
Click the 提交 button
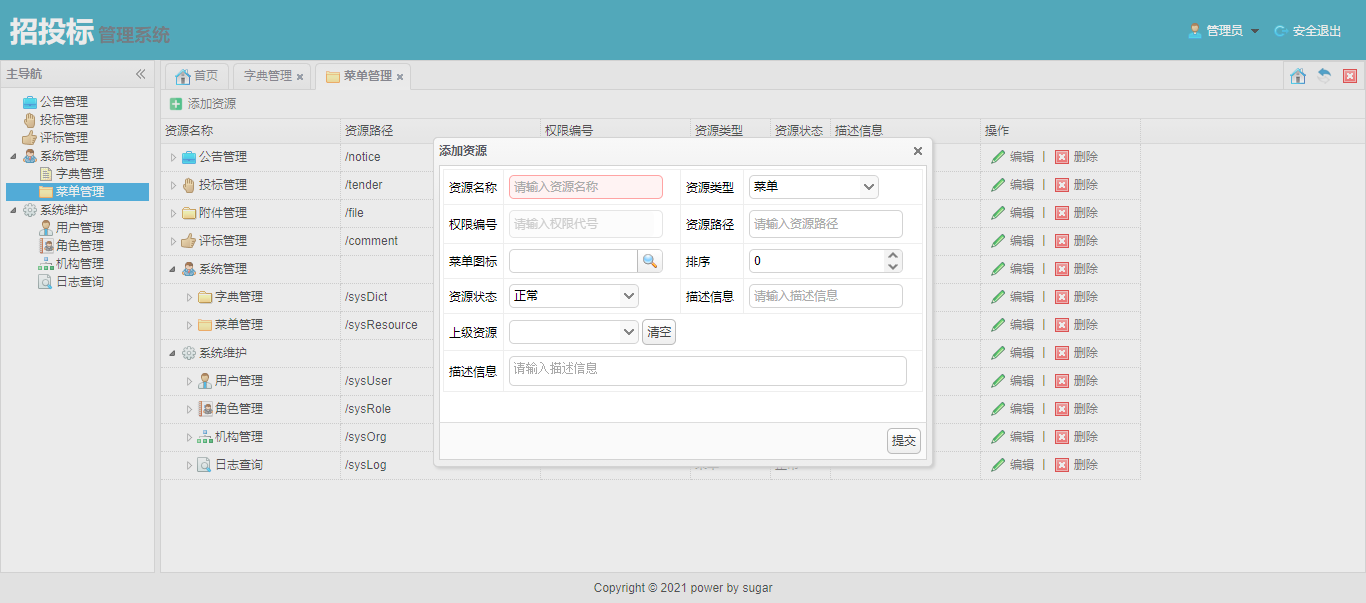pyautogui.click(x=904, y=441)
